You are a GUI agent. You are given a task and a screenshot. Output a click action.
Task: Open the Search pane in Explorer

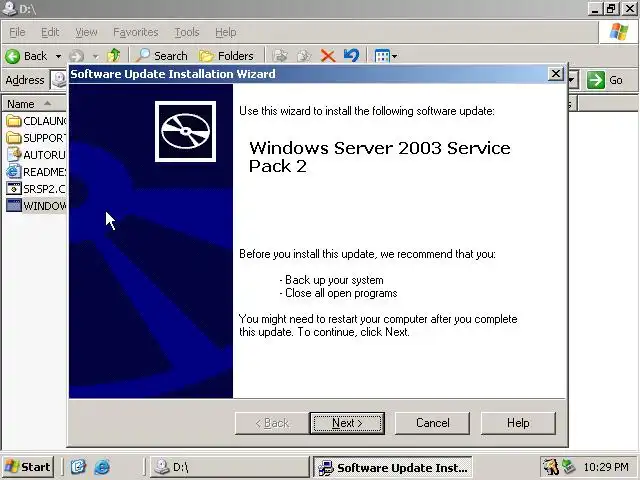click(x=161, y=56)
